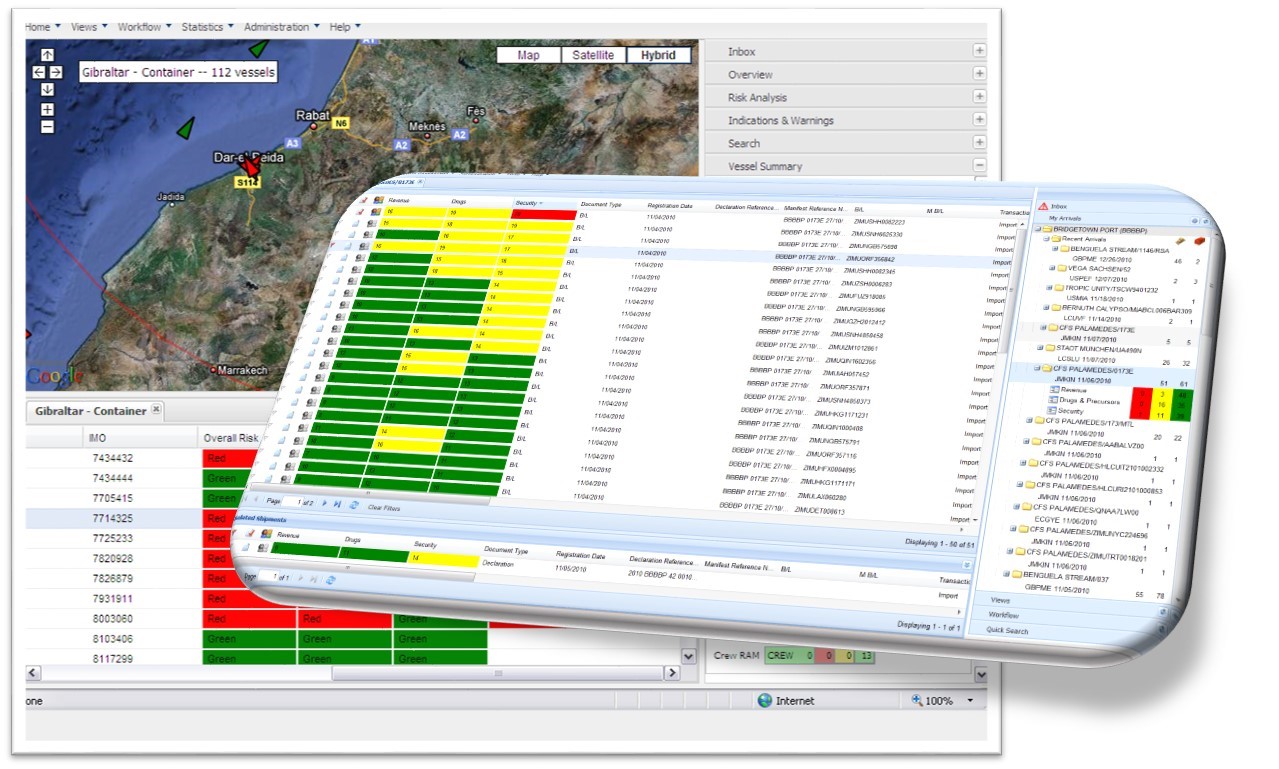Viewport: 1279px width, 769px height.
Task: Click the Security document icon in tree
Action: [x=1051, y=411]
